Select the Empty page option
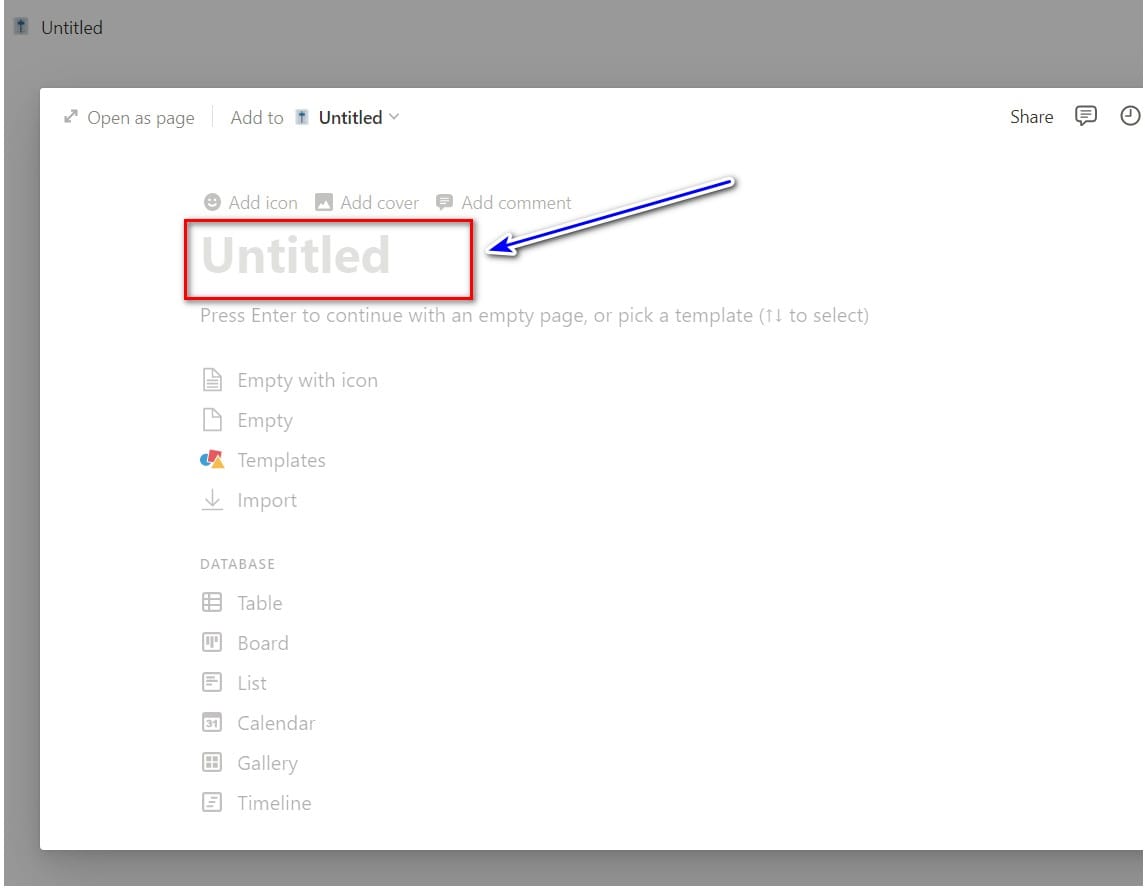This screenshot has width=1145, height=891. 247,420
